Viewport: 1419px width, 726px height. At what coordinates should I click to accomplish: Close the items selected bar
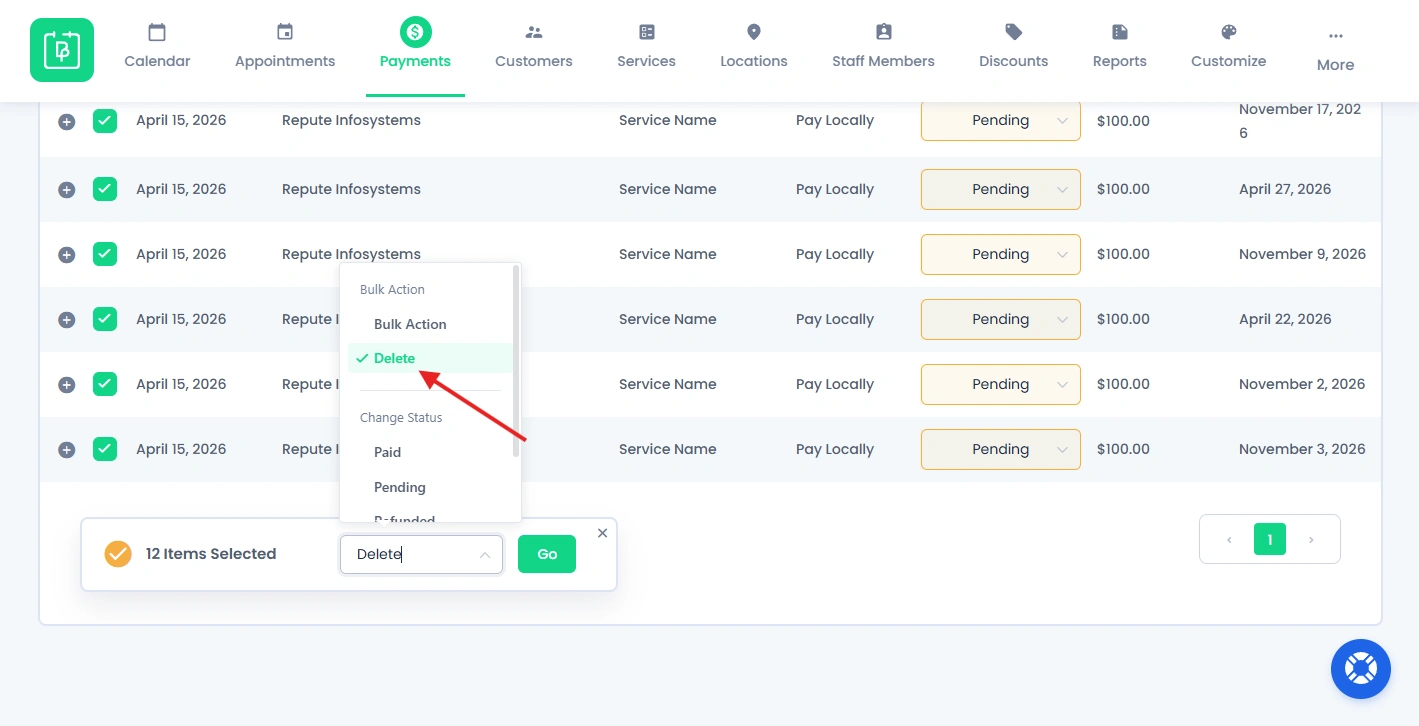602,533
